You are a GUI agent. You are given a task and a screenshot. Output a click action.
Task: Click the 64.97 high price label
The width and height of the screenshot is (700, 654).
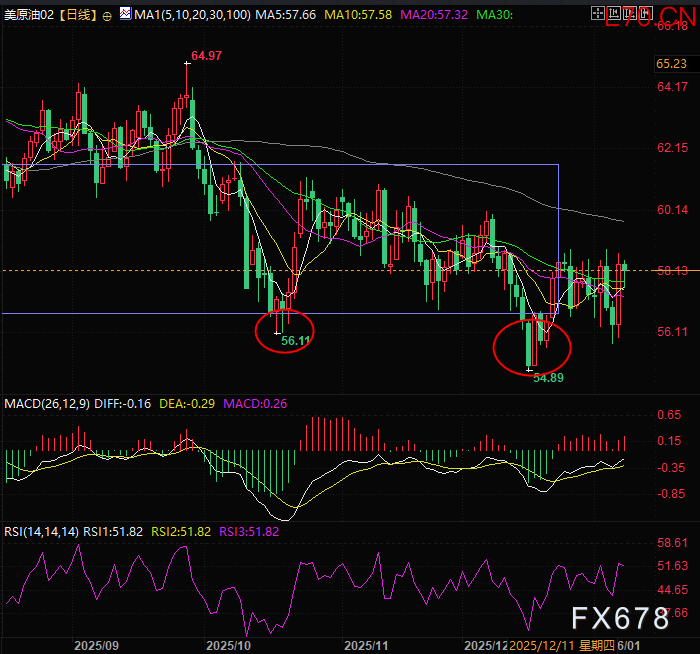[x=206, y=56]
